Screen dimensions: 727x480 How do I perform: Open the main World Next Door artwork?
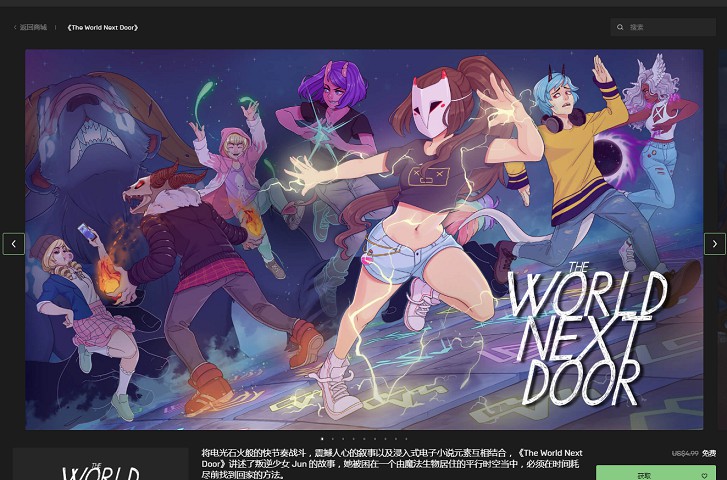(364, 240)
